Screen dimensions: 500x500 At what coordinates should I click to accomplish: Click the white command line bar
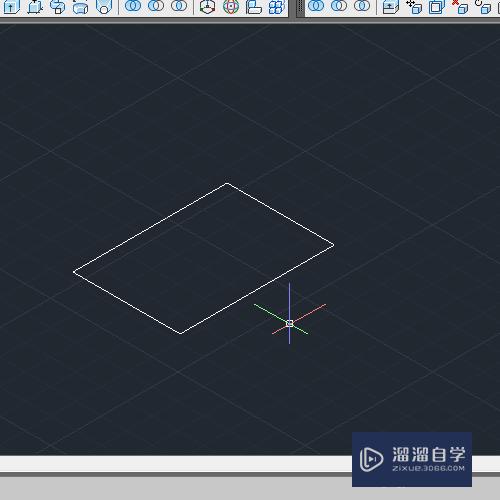[176, 464]
